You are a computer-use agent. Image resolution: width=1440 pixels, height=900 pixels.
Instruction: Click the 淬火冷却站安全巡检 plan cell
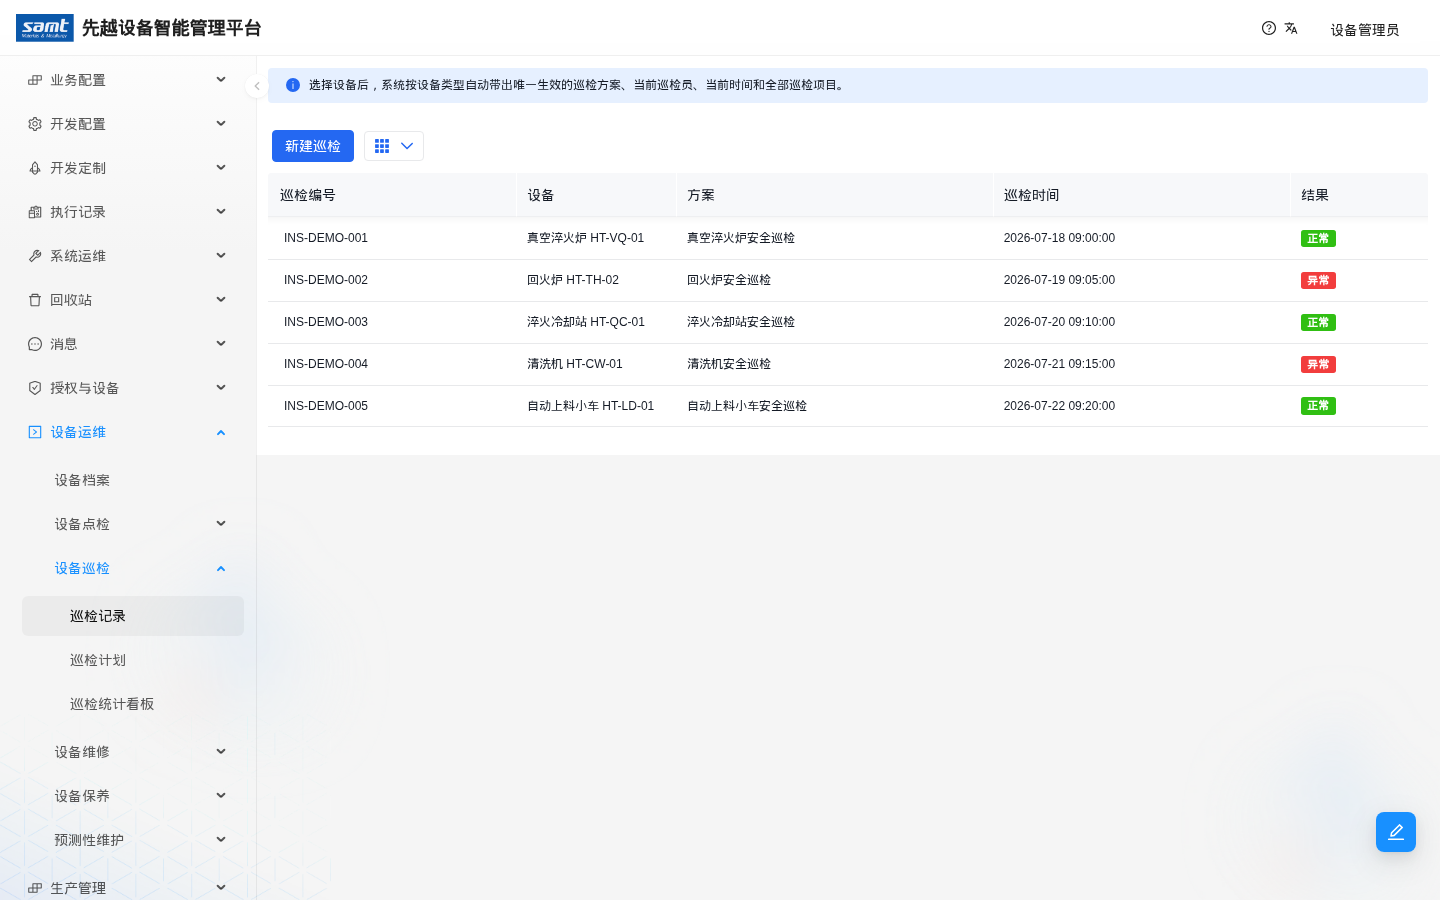coord(741,322)
